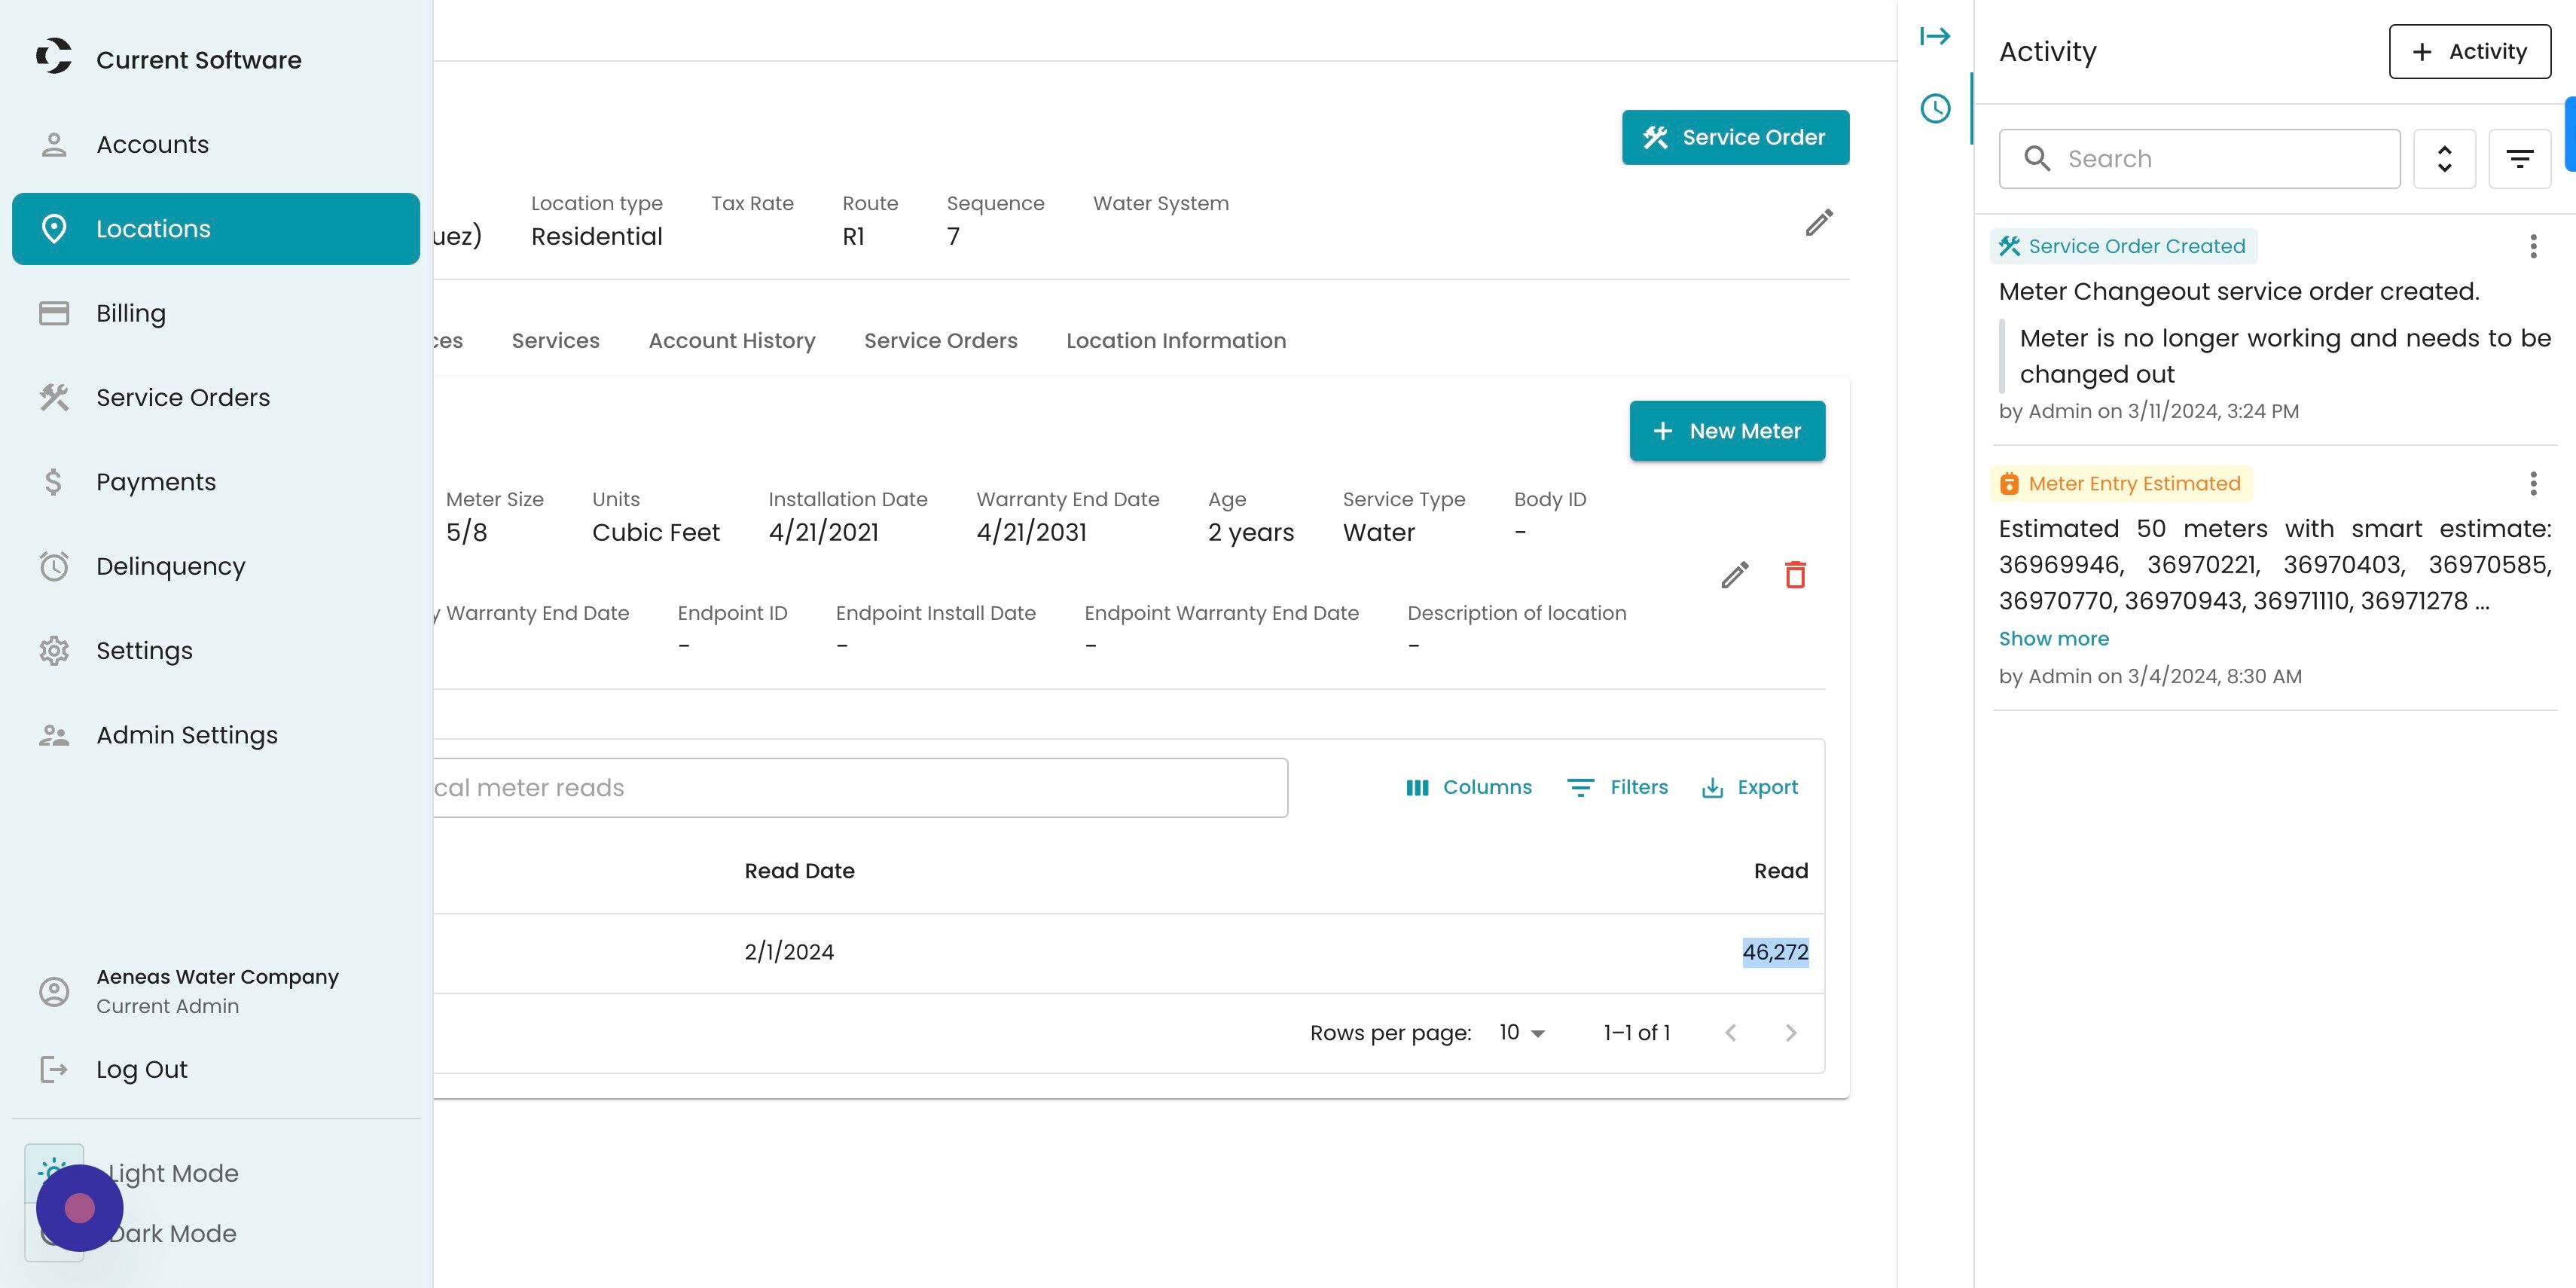
Task: Open the activity history clock icon
Action: coord(1935,109)
